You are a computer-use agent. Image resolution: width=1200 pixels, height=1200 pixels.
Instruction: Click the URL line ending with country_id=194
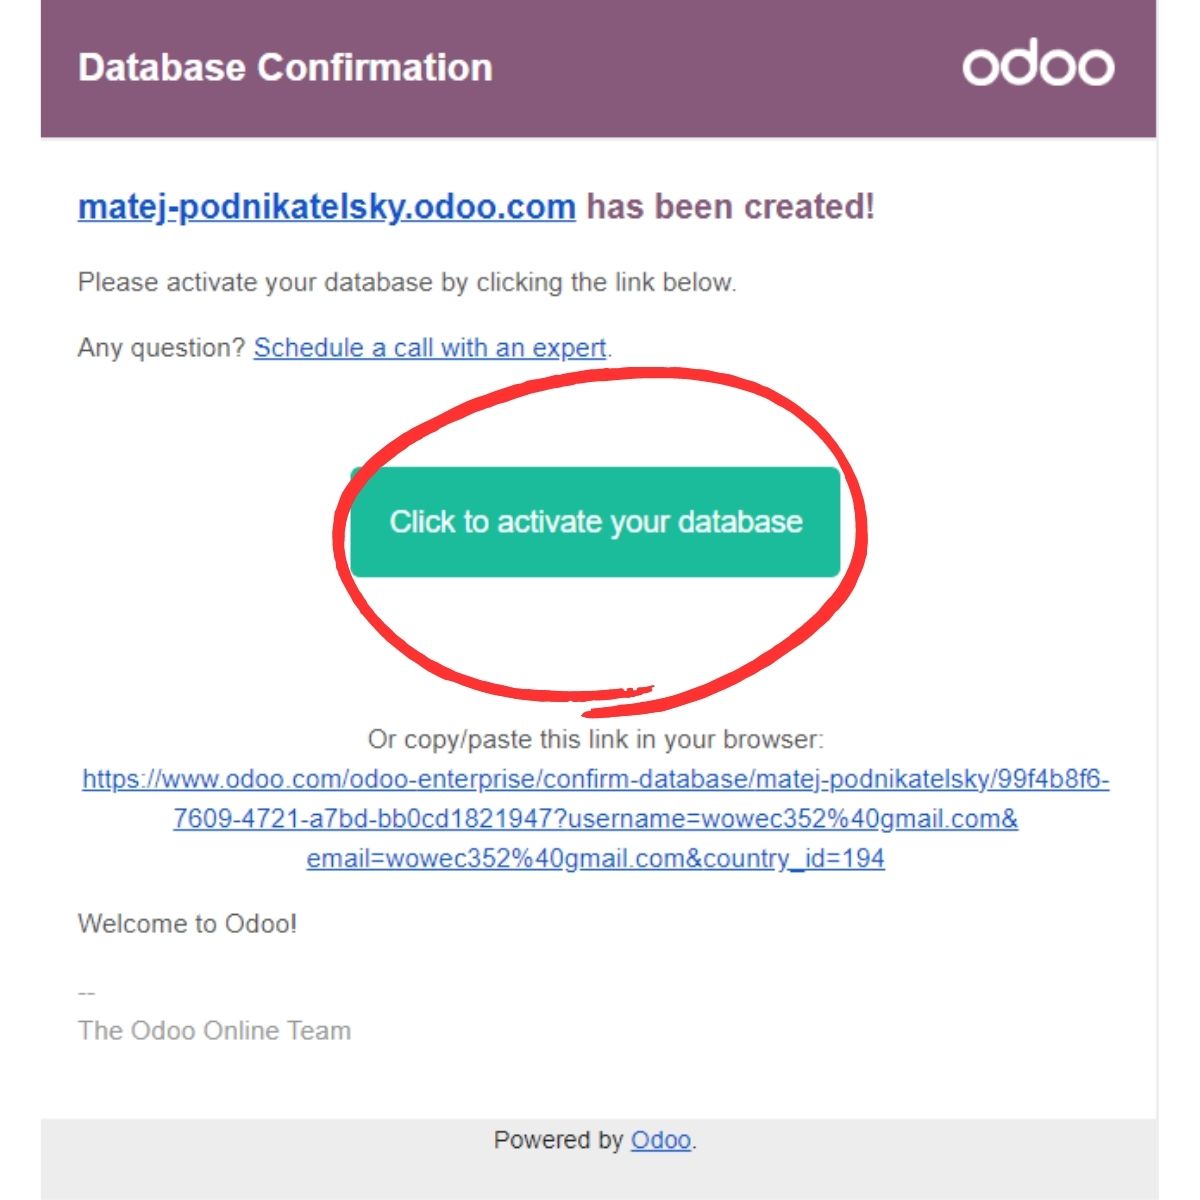[x=596, y=859]
